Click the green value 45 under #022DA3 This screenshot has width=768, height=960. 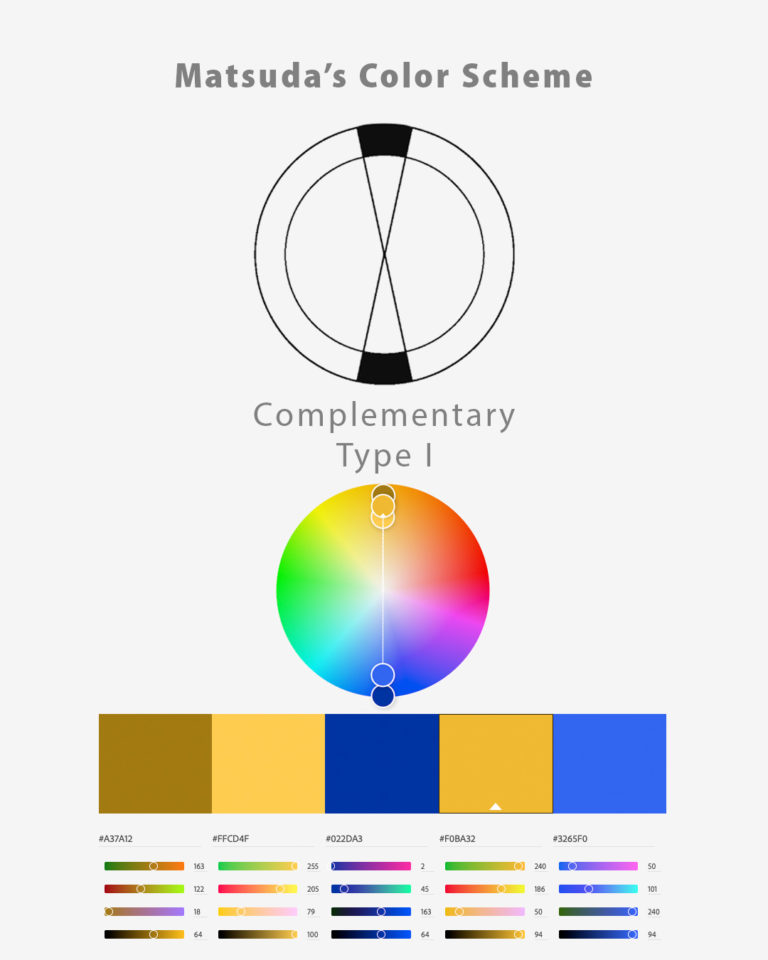point(425,889)
